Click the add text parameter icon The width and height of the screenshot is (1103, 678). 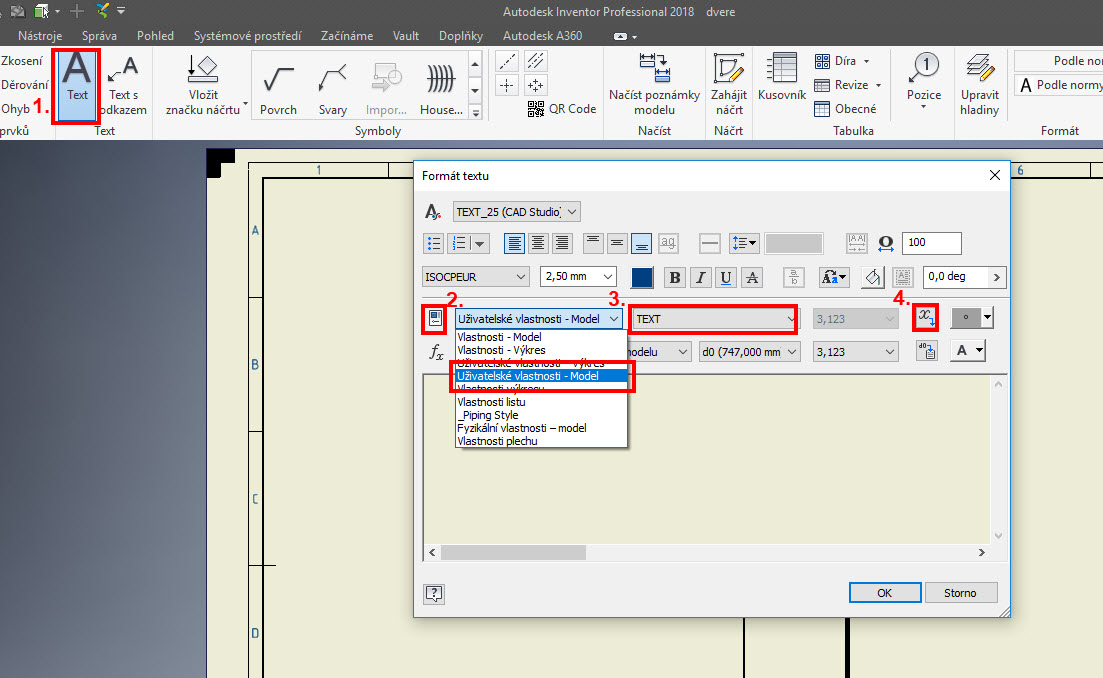pos(926,319)
